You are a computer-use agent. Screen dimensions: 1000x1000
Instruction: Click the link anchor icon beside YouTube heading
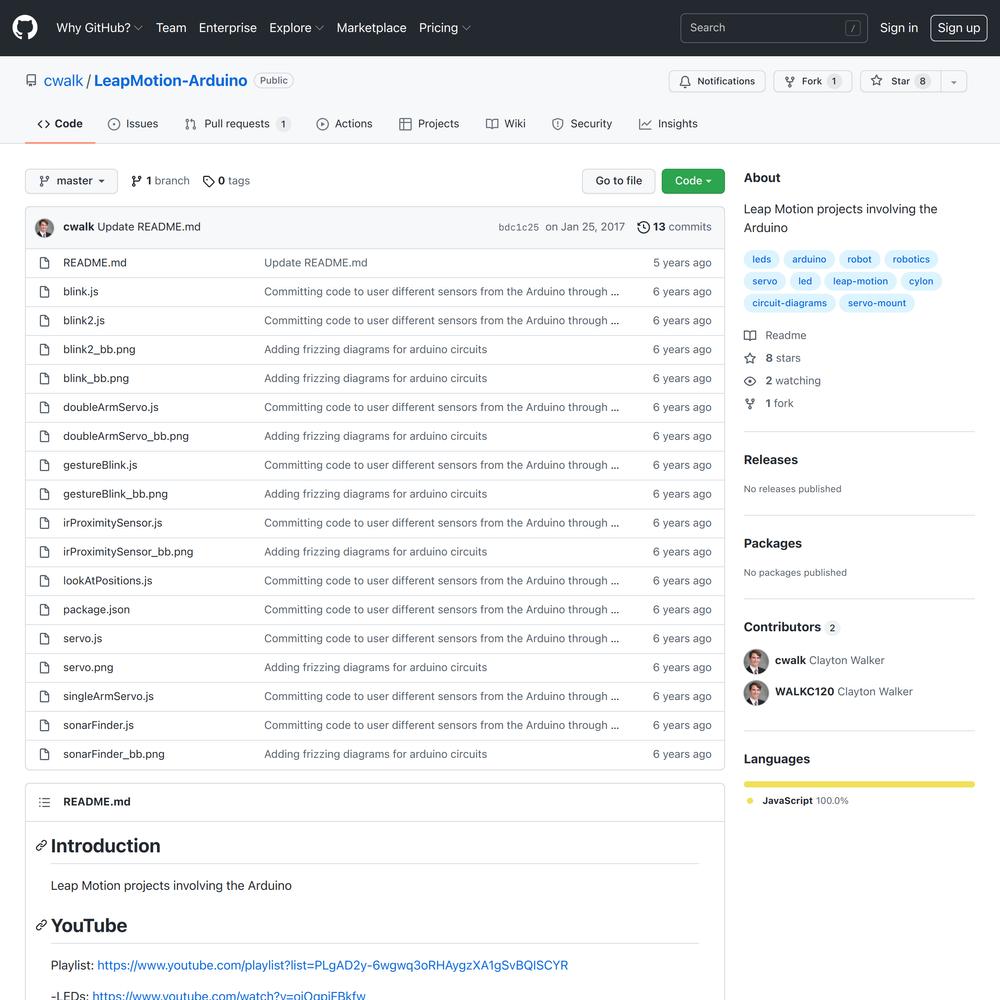(41, 925)
